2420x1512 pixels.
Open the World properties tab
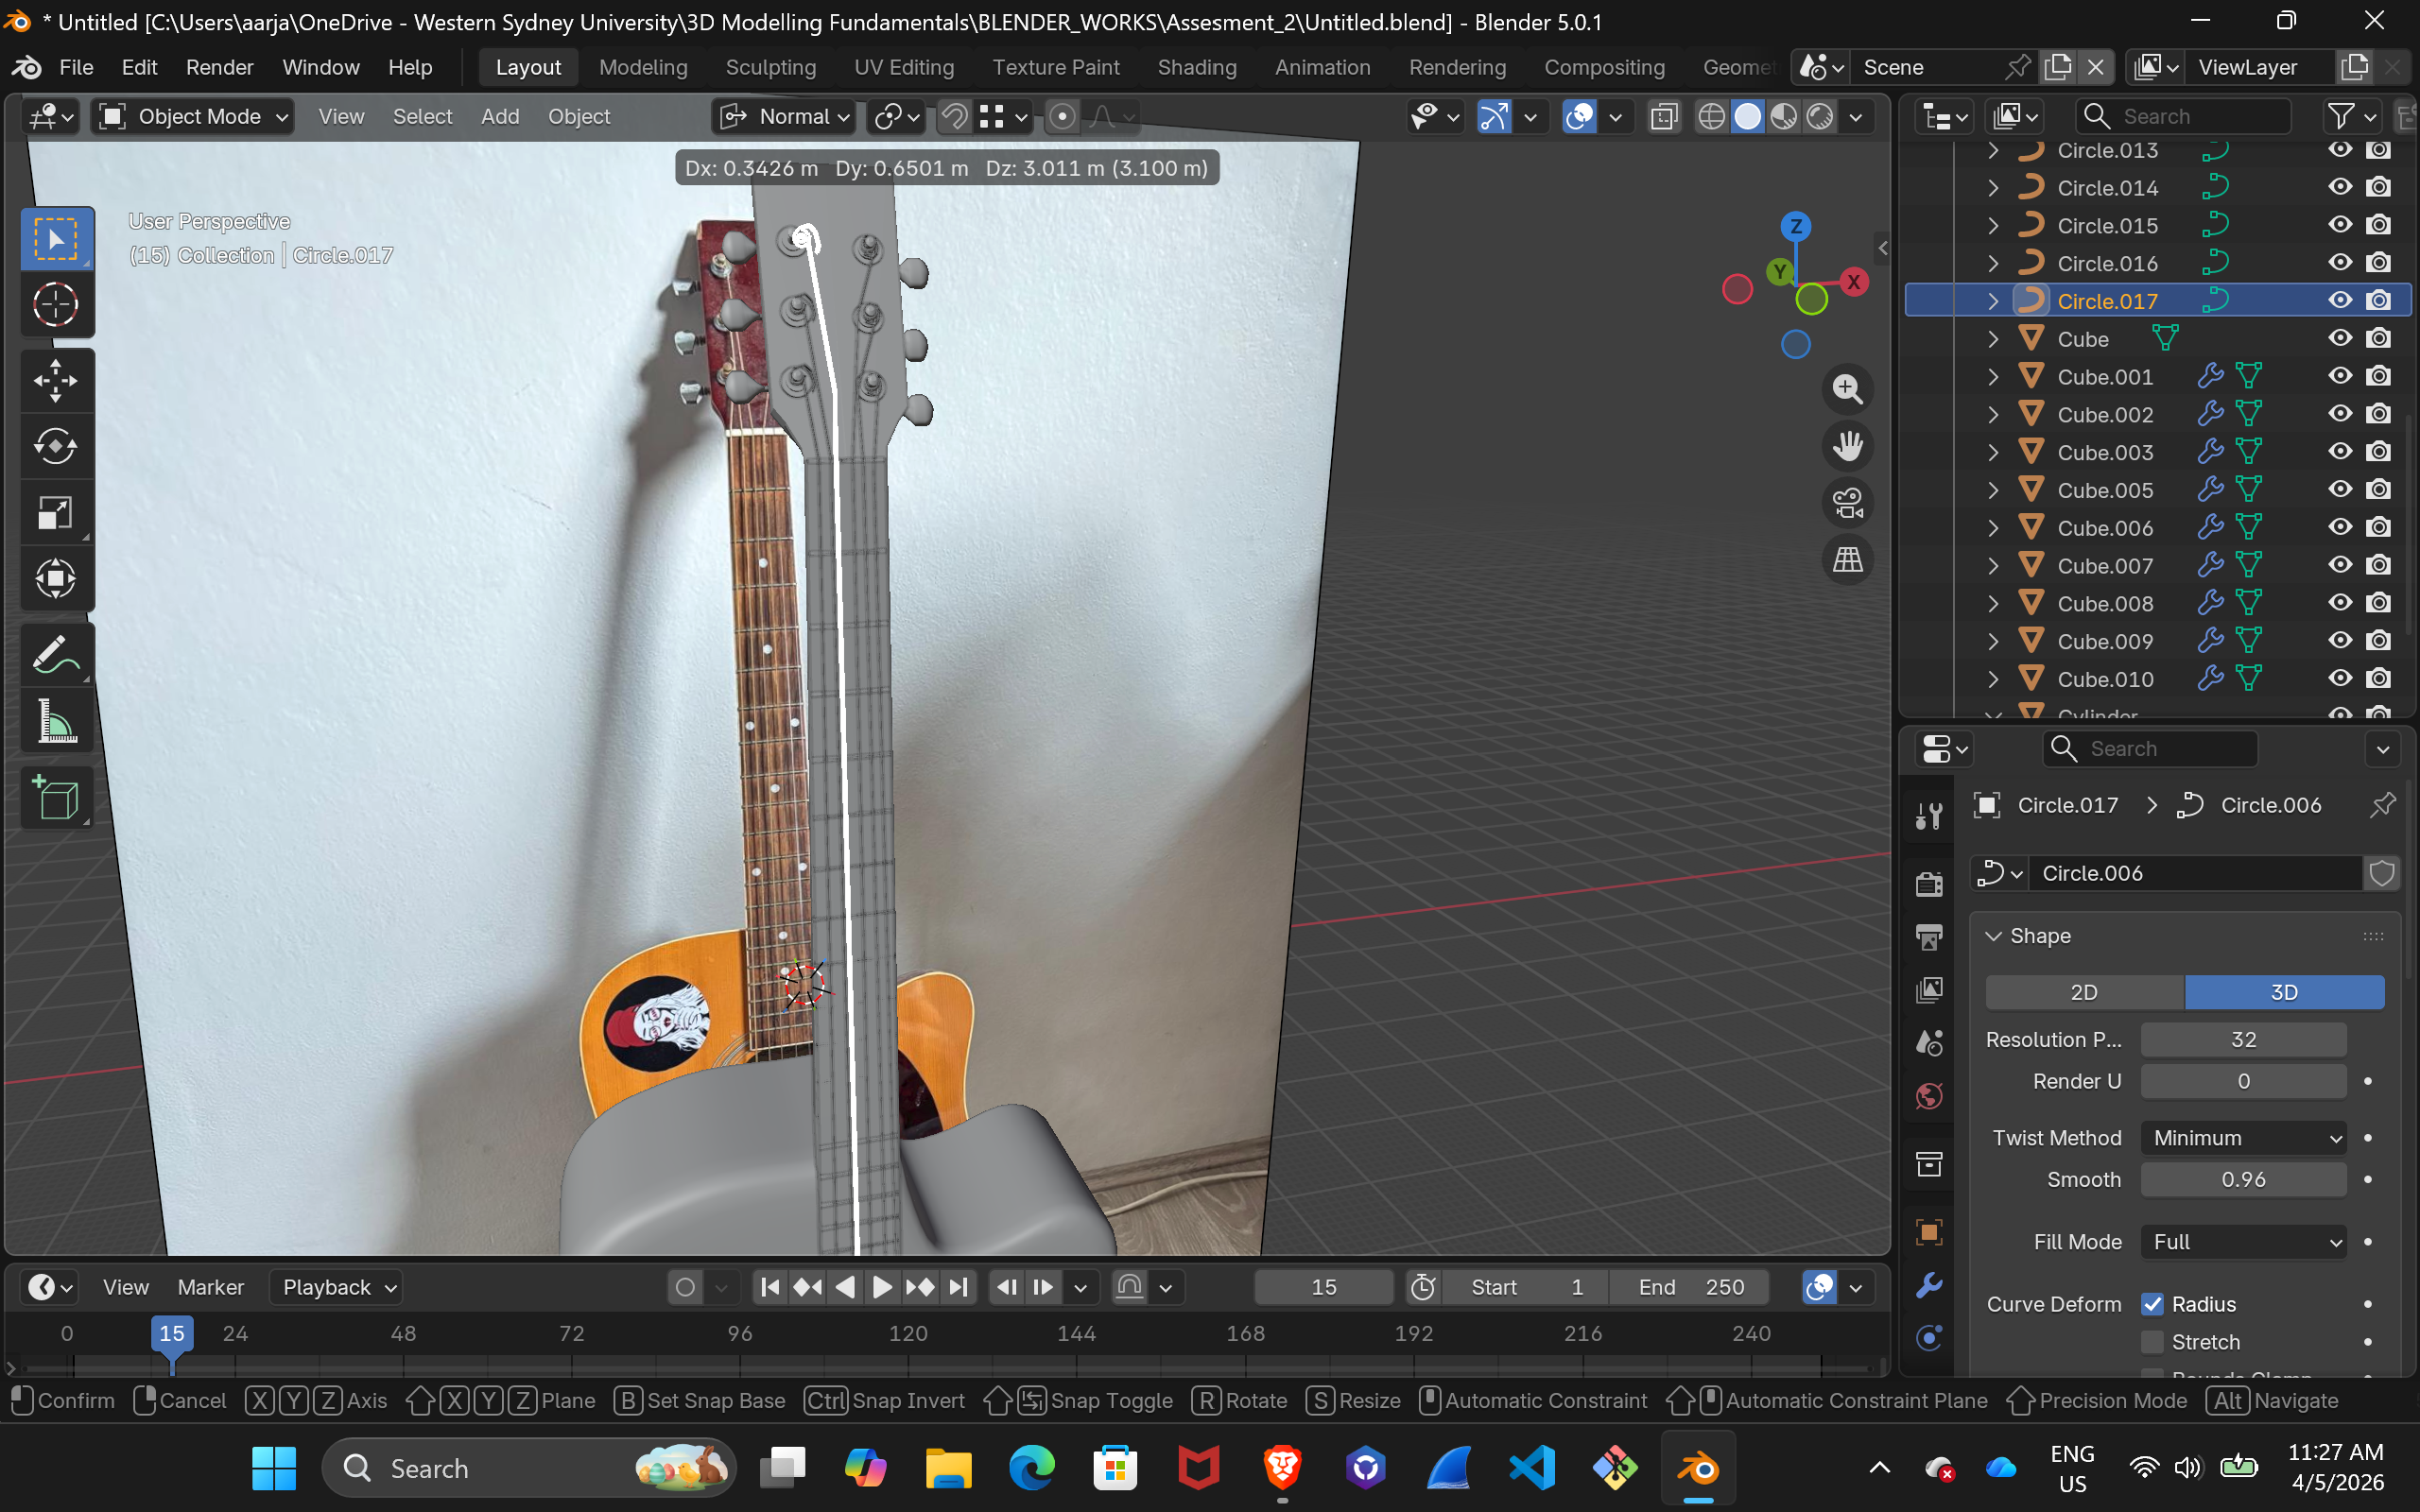click(1929, 1096)
